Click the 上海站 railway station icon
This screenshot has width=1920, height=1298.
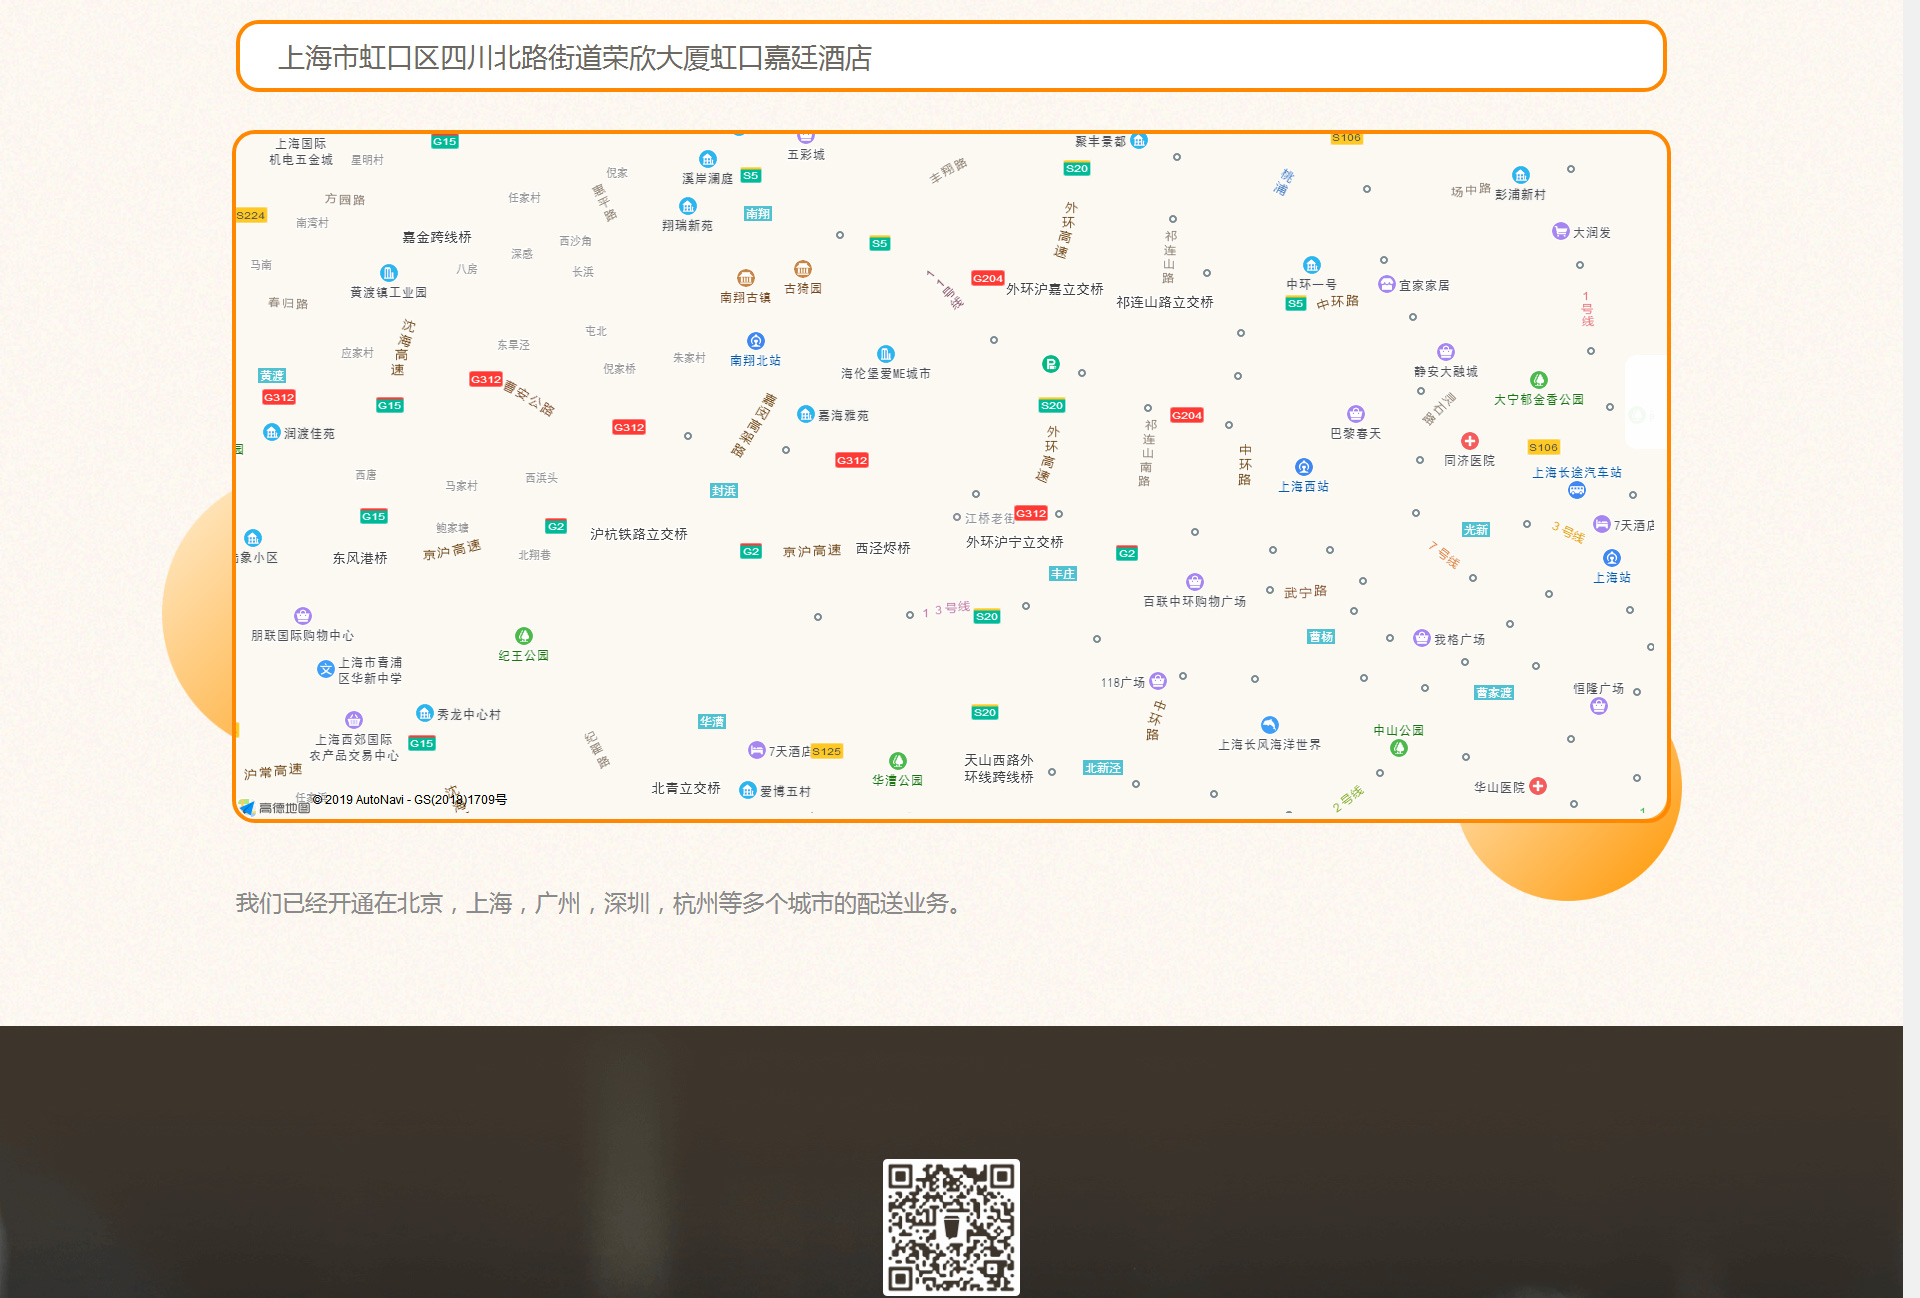point(1612,558)
